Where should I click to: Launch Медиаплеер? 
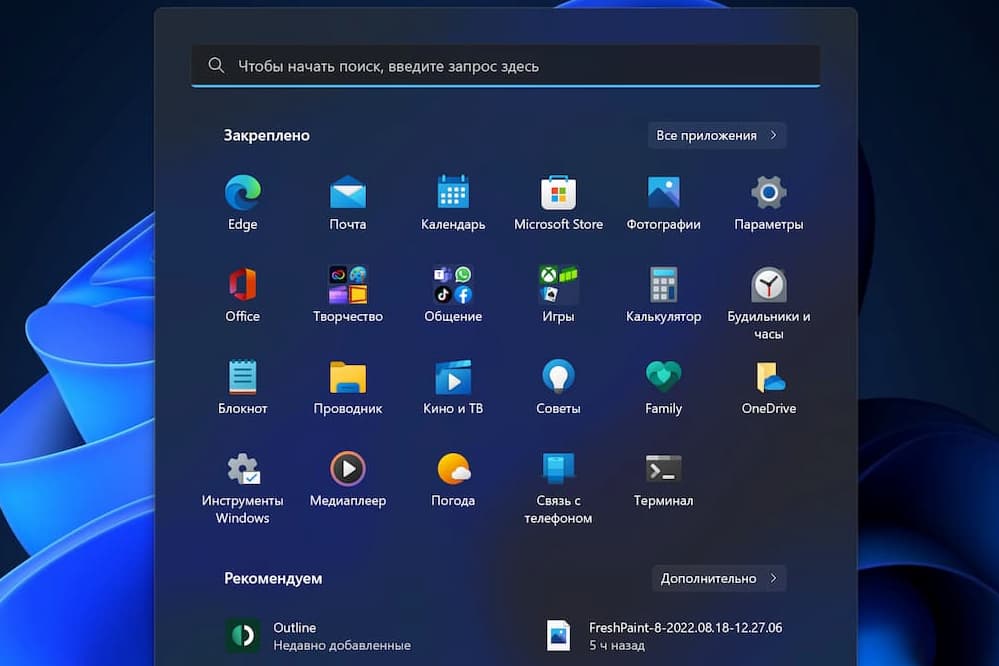tap(348, 479)
